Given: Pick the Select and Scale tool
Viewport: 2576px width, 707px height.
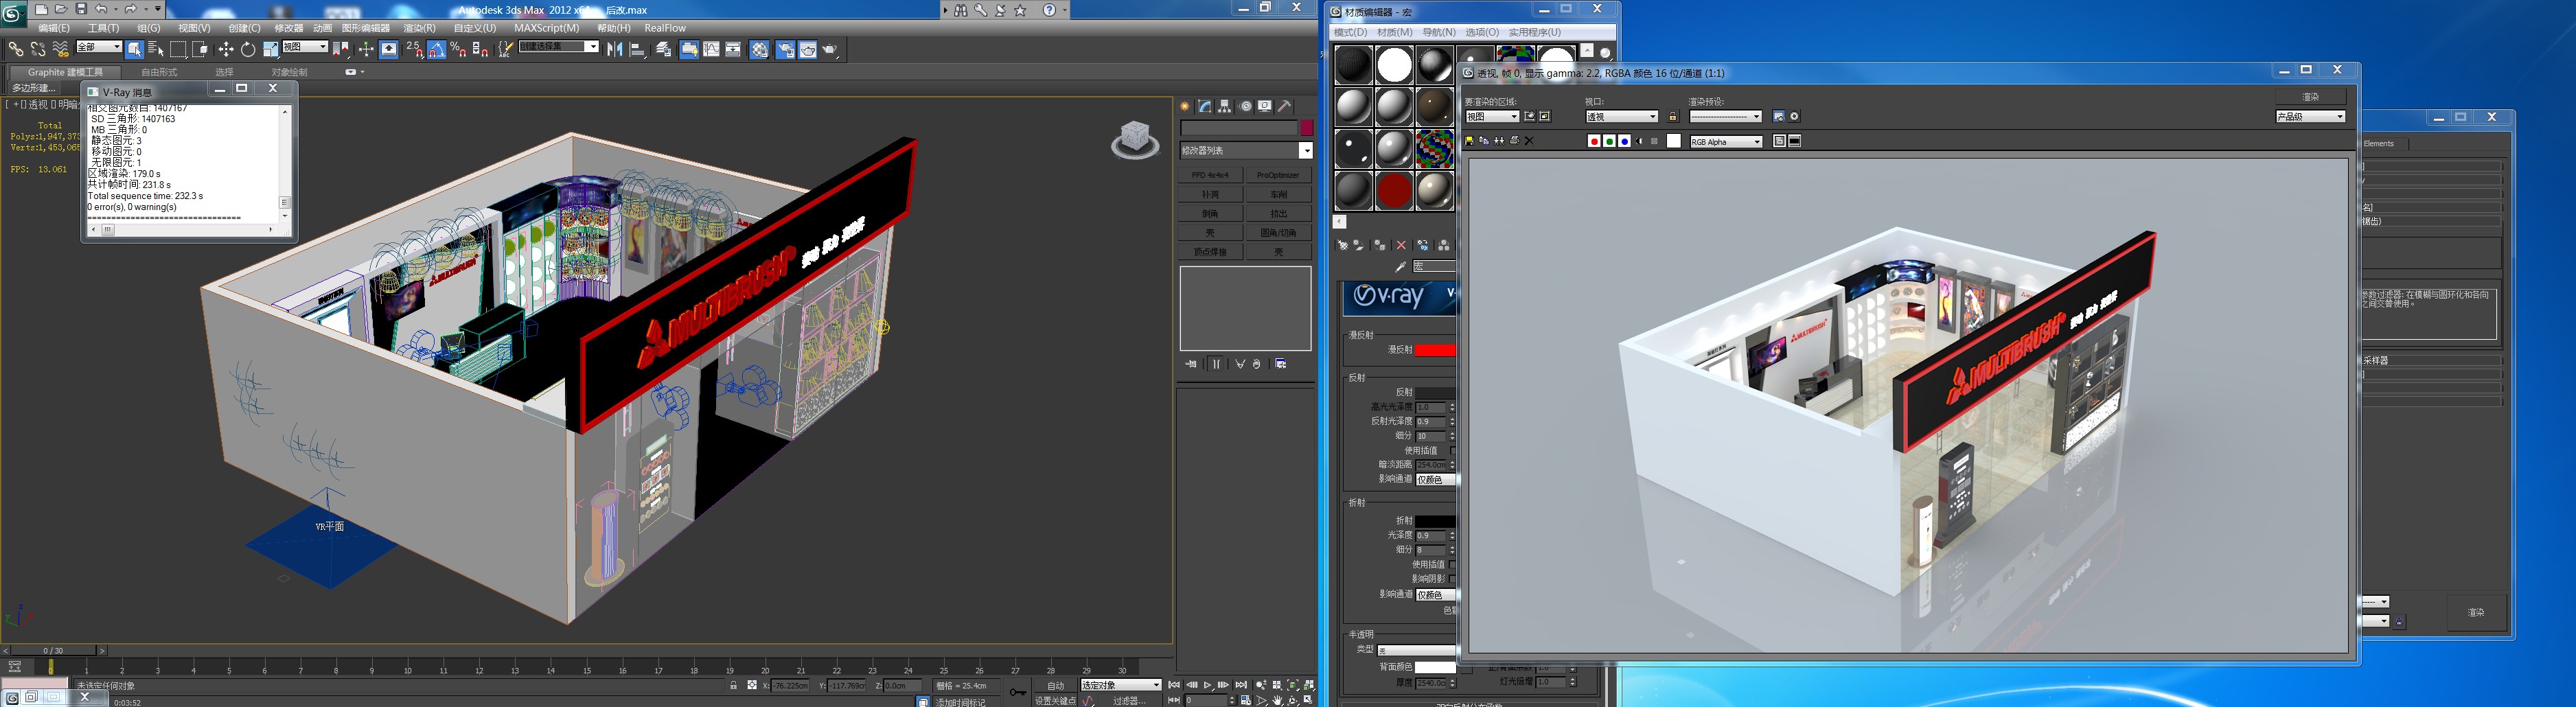Looking at the screenshot, I should (271, 48).
